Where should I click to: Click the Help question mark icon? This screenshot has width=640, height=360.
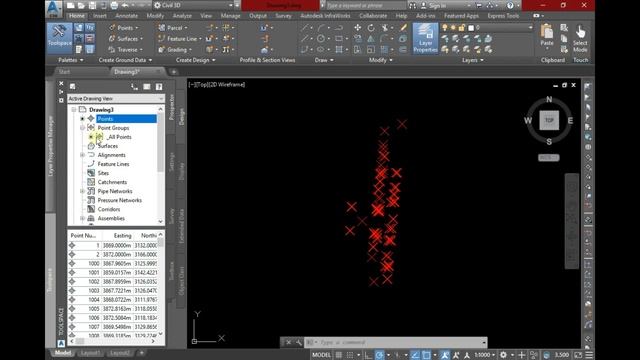(x=510, y=5)
